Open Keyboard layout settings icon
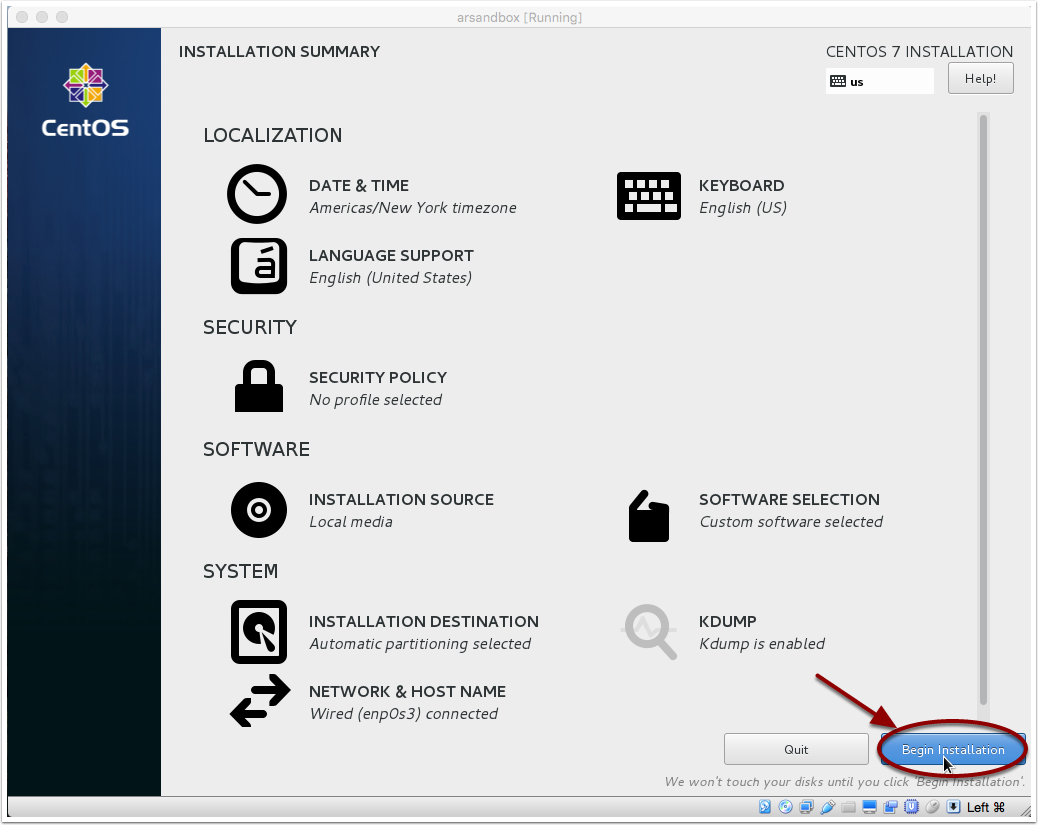 coord(649,196)
